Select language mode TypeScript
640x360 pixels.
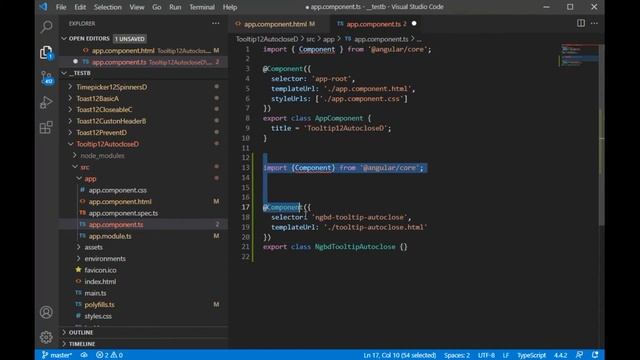point(531,355)
